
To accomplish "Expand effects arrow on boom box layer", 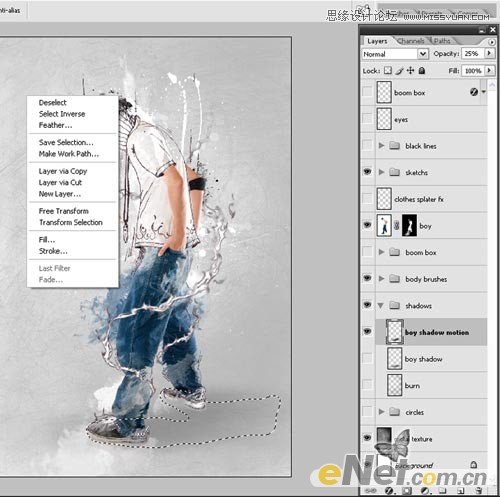I will 484,92.
